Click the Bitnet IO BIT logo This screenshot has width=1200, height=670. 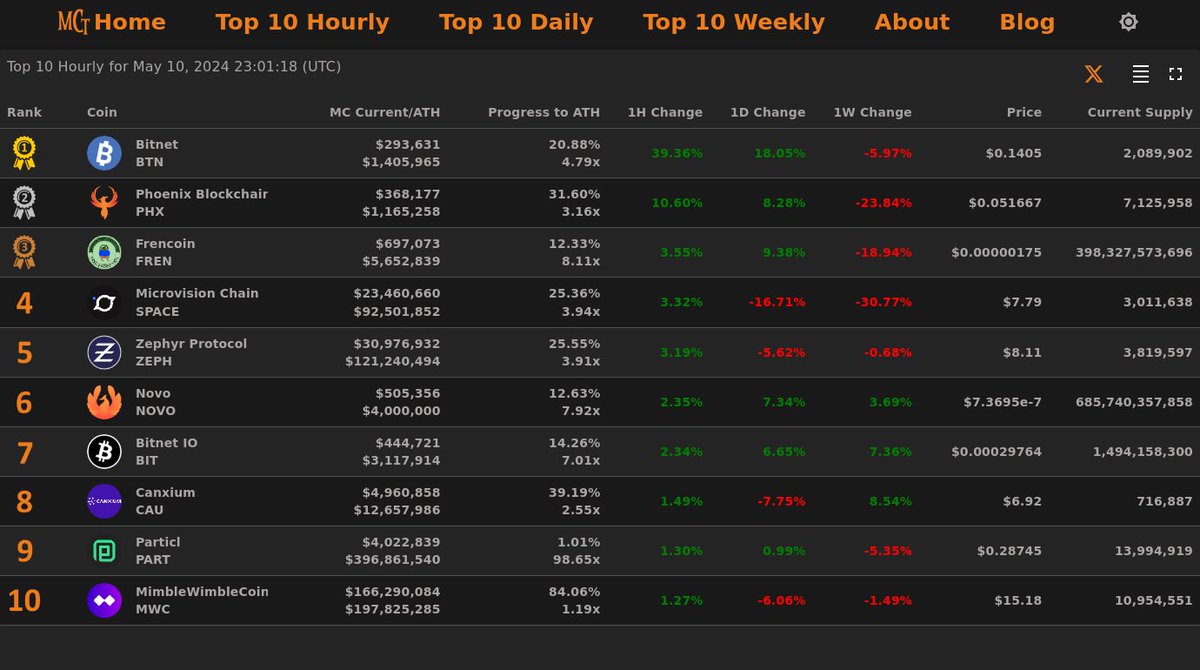click(104, 451)
